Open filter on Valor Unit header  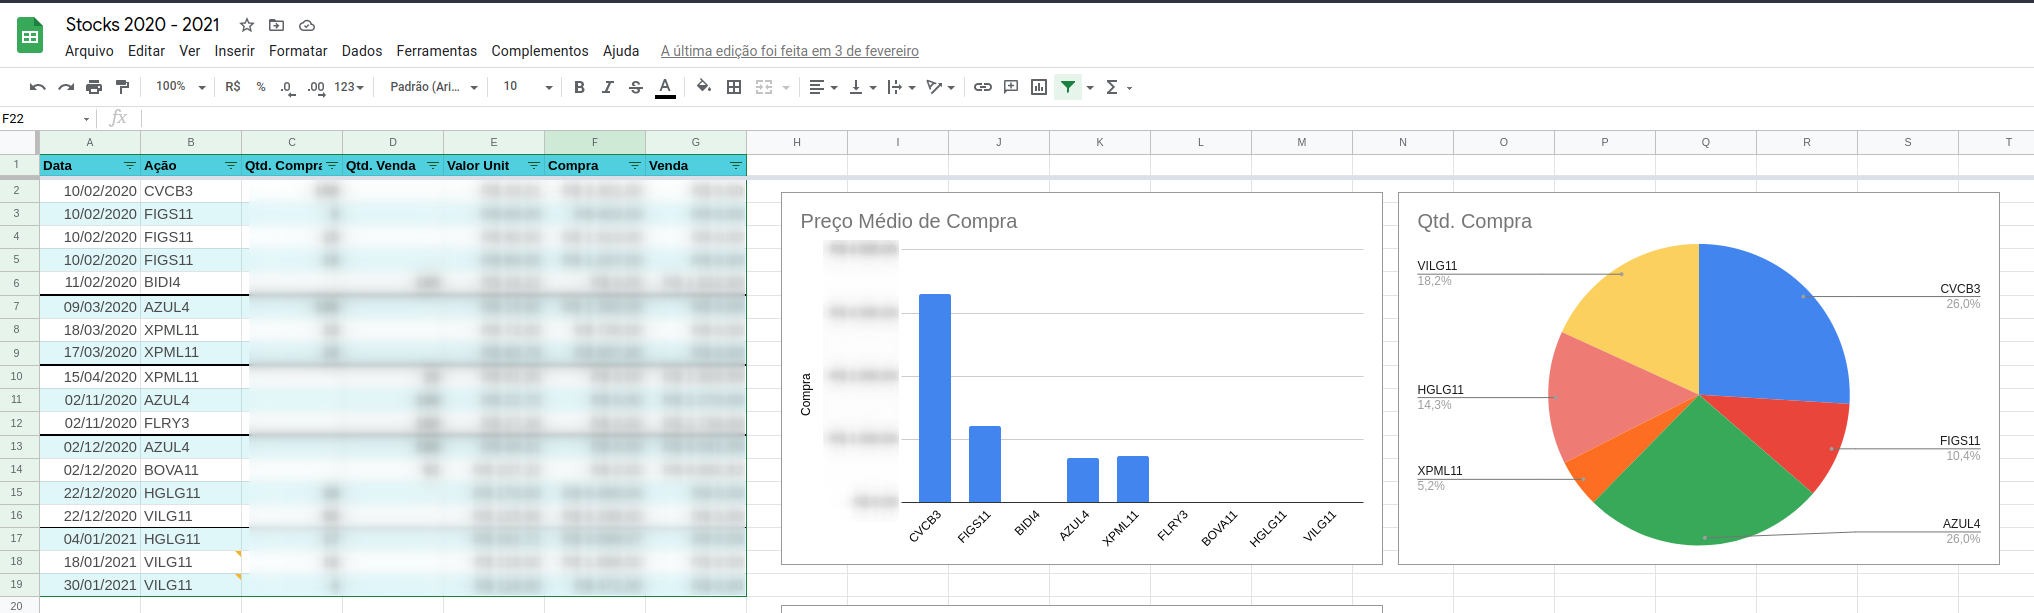[x=534, y=166]
